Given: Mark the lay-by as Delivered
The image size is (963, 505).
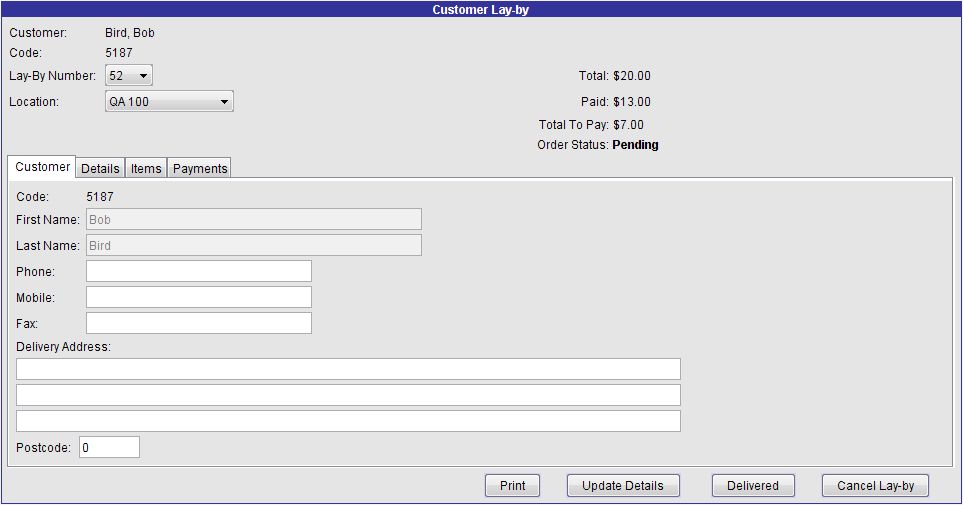Looking at the screenshot, I should pyautogui.click(x=752, y=486).
